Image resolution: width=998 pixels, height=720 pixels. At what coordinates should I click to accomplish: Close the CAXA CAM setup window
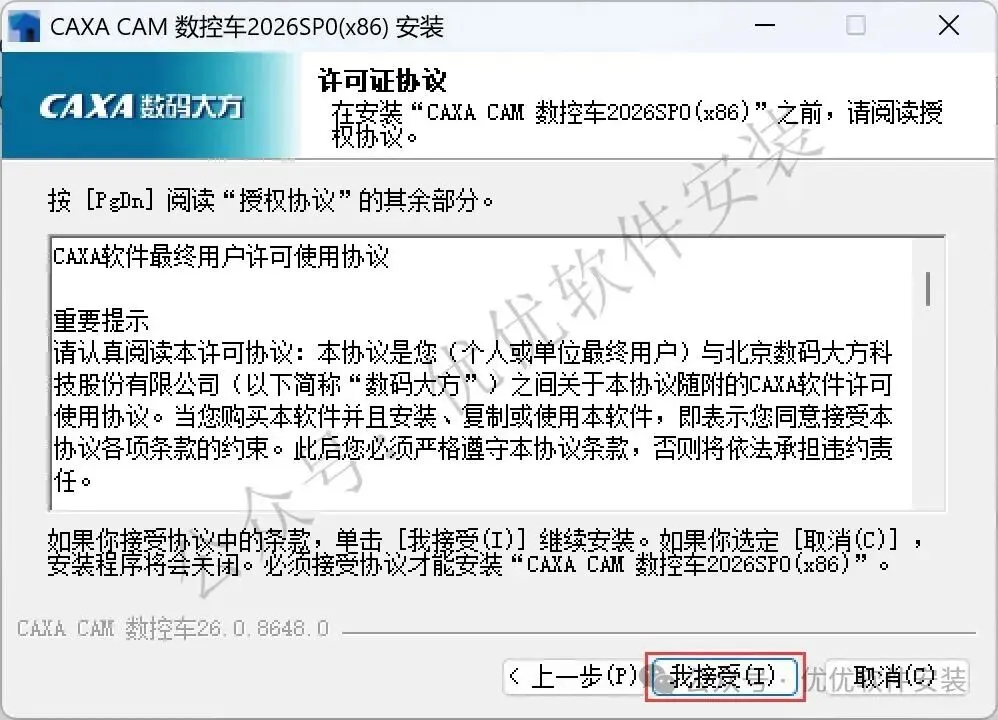[948, 26]
